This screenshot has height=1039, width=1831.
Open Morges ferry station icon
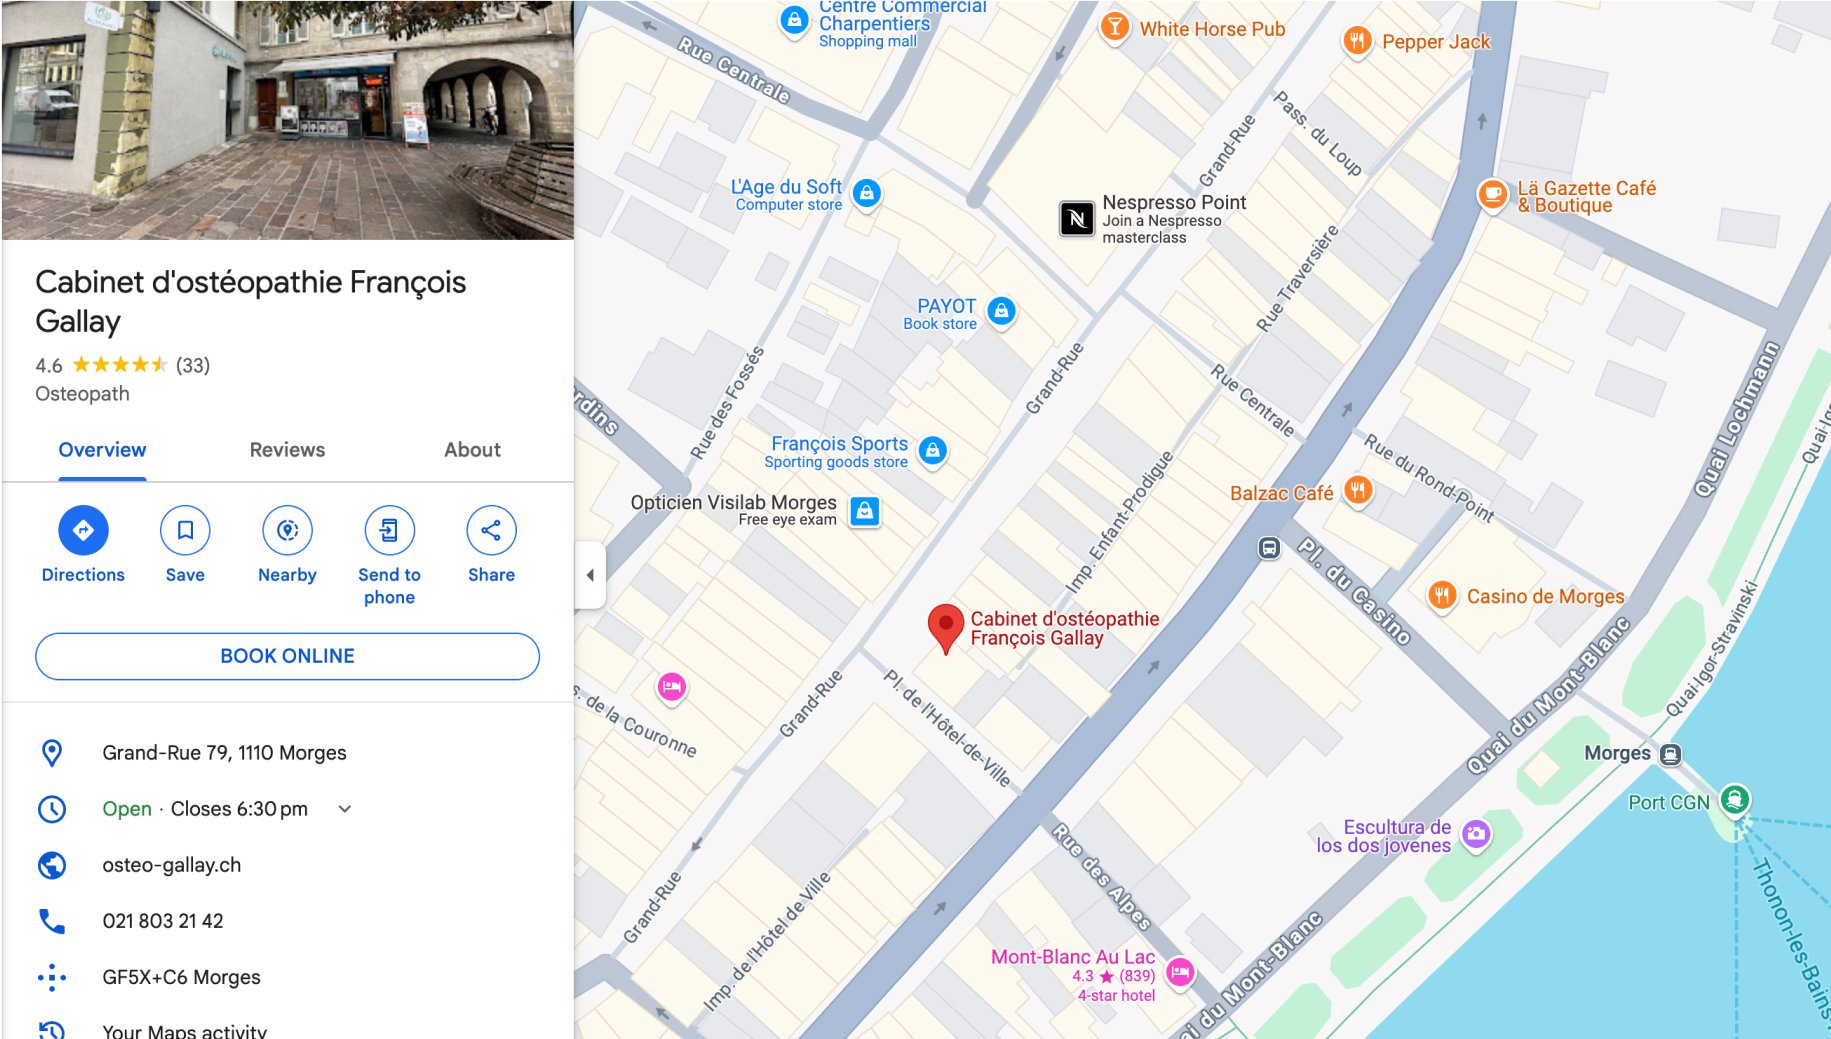[1670, 754]
